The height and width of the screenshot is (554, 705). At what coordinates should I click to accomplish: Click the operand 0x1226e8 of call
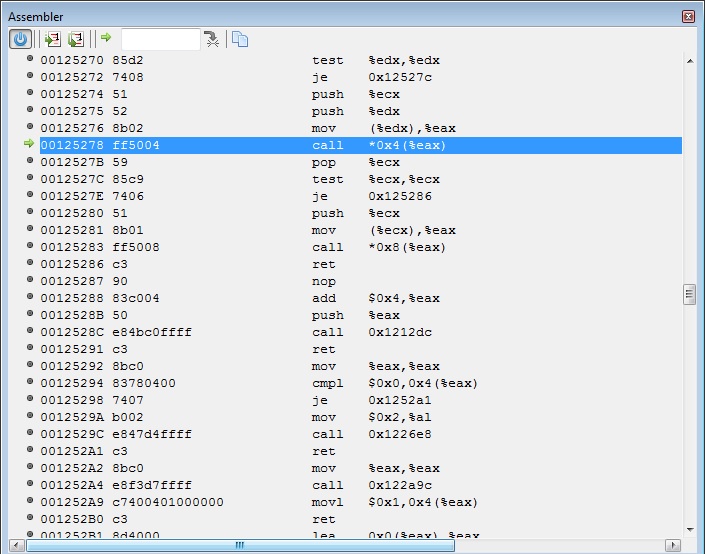tap(400, 434)
